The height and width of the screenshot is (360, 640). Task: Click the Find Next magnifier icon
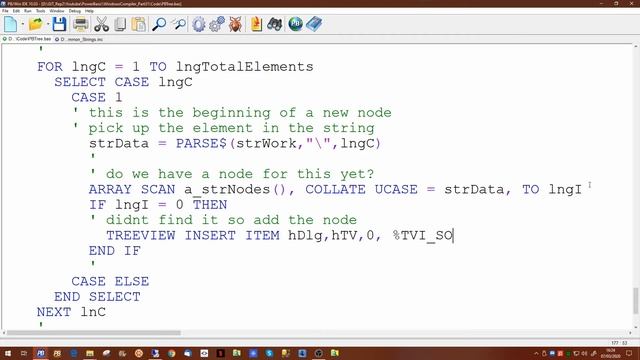(x=178, y=24)
